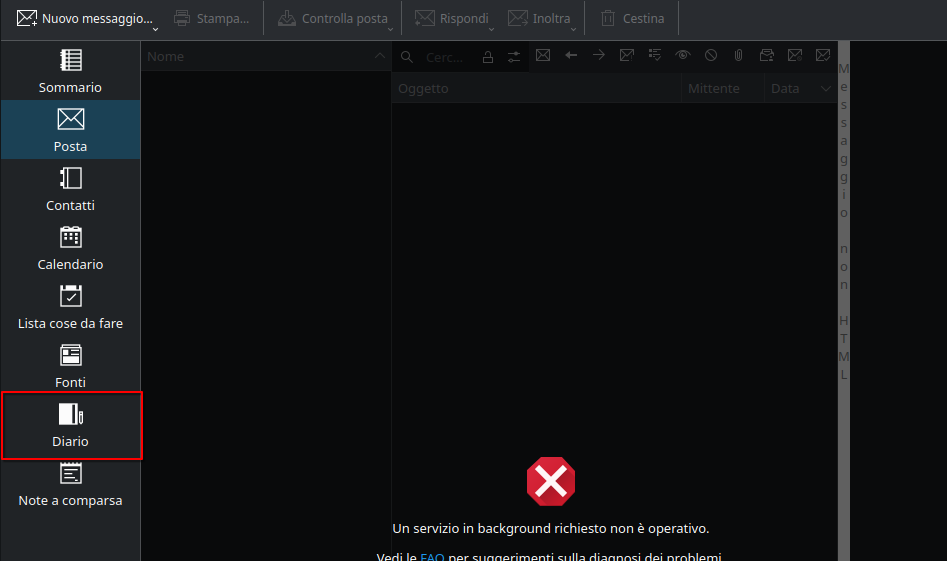Viewport: 947px width, 561px height.
Task: Open the FAQ link
Action: 431,557
